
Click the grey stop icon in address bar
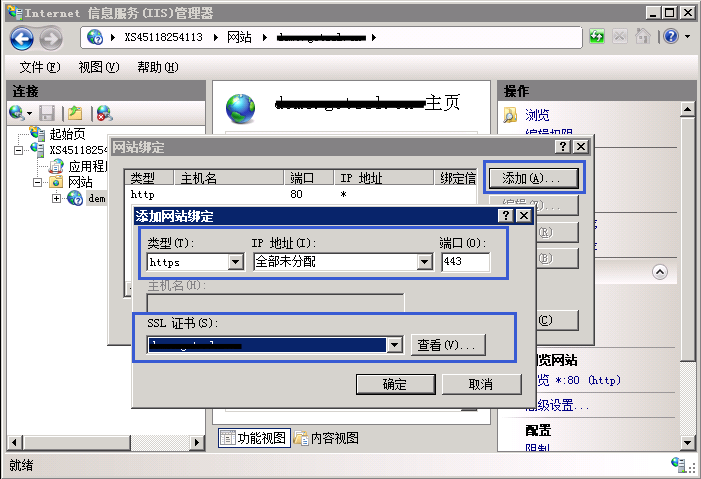tap(620, 36)
